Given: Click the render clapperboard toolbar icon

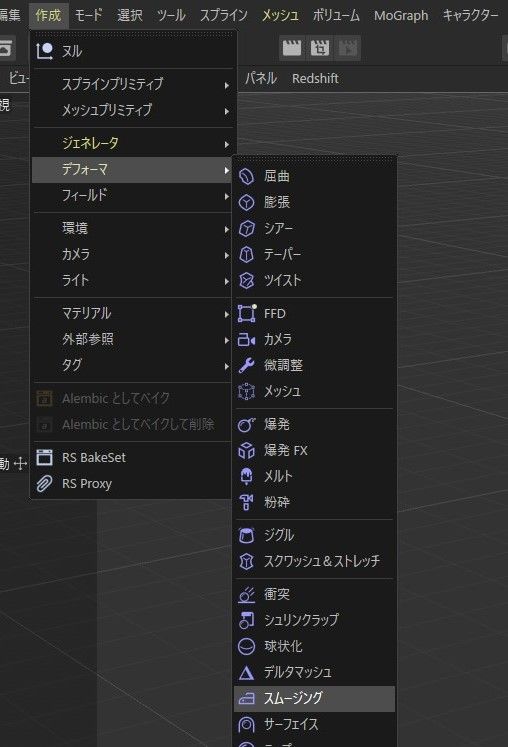Looking at the screenshot, I should coord(292,48).
